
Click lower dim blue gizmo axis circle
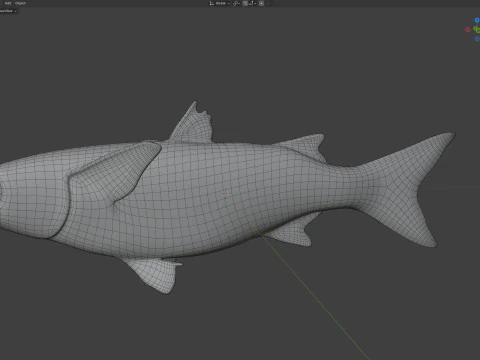[477, 39]
